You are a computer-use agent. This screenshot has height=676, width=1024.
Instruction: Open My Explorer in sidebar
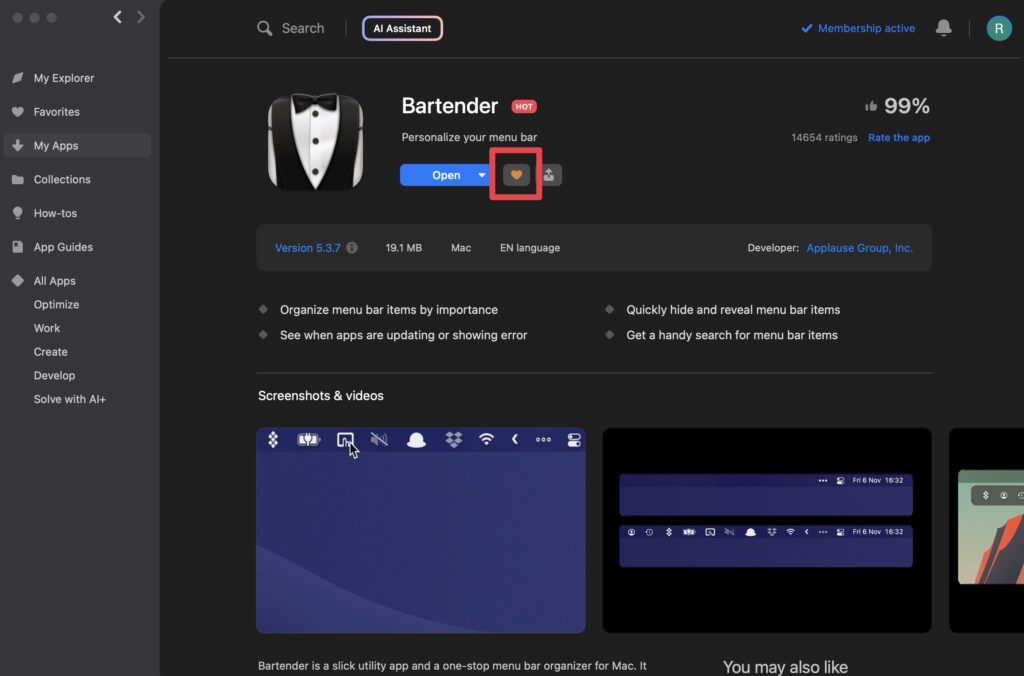click(64, 78)
